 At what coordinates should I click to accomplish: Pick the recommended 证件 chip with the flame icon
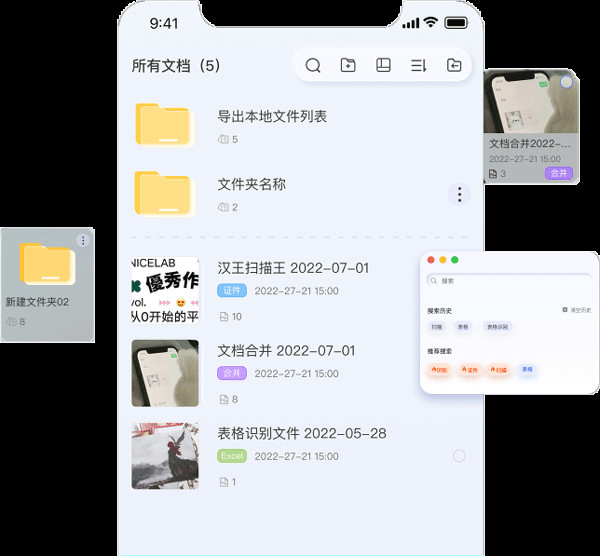click(470, 370)
